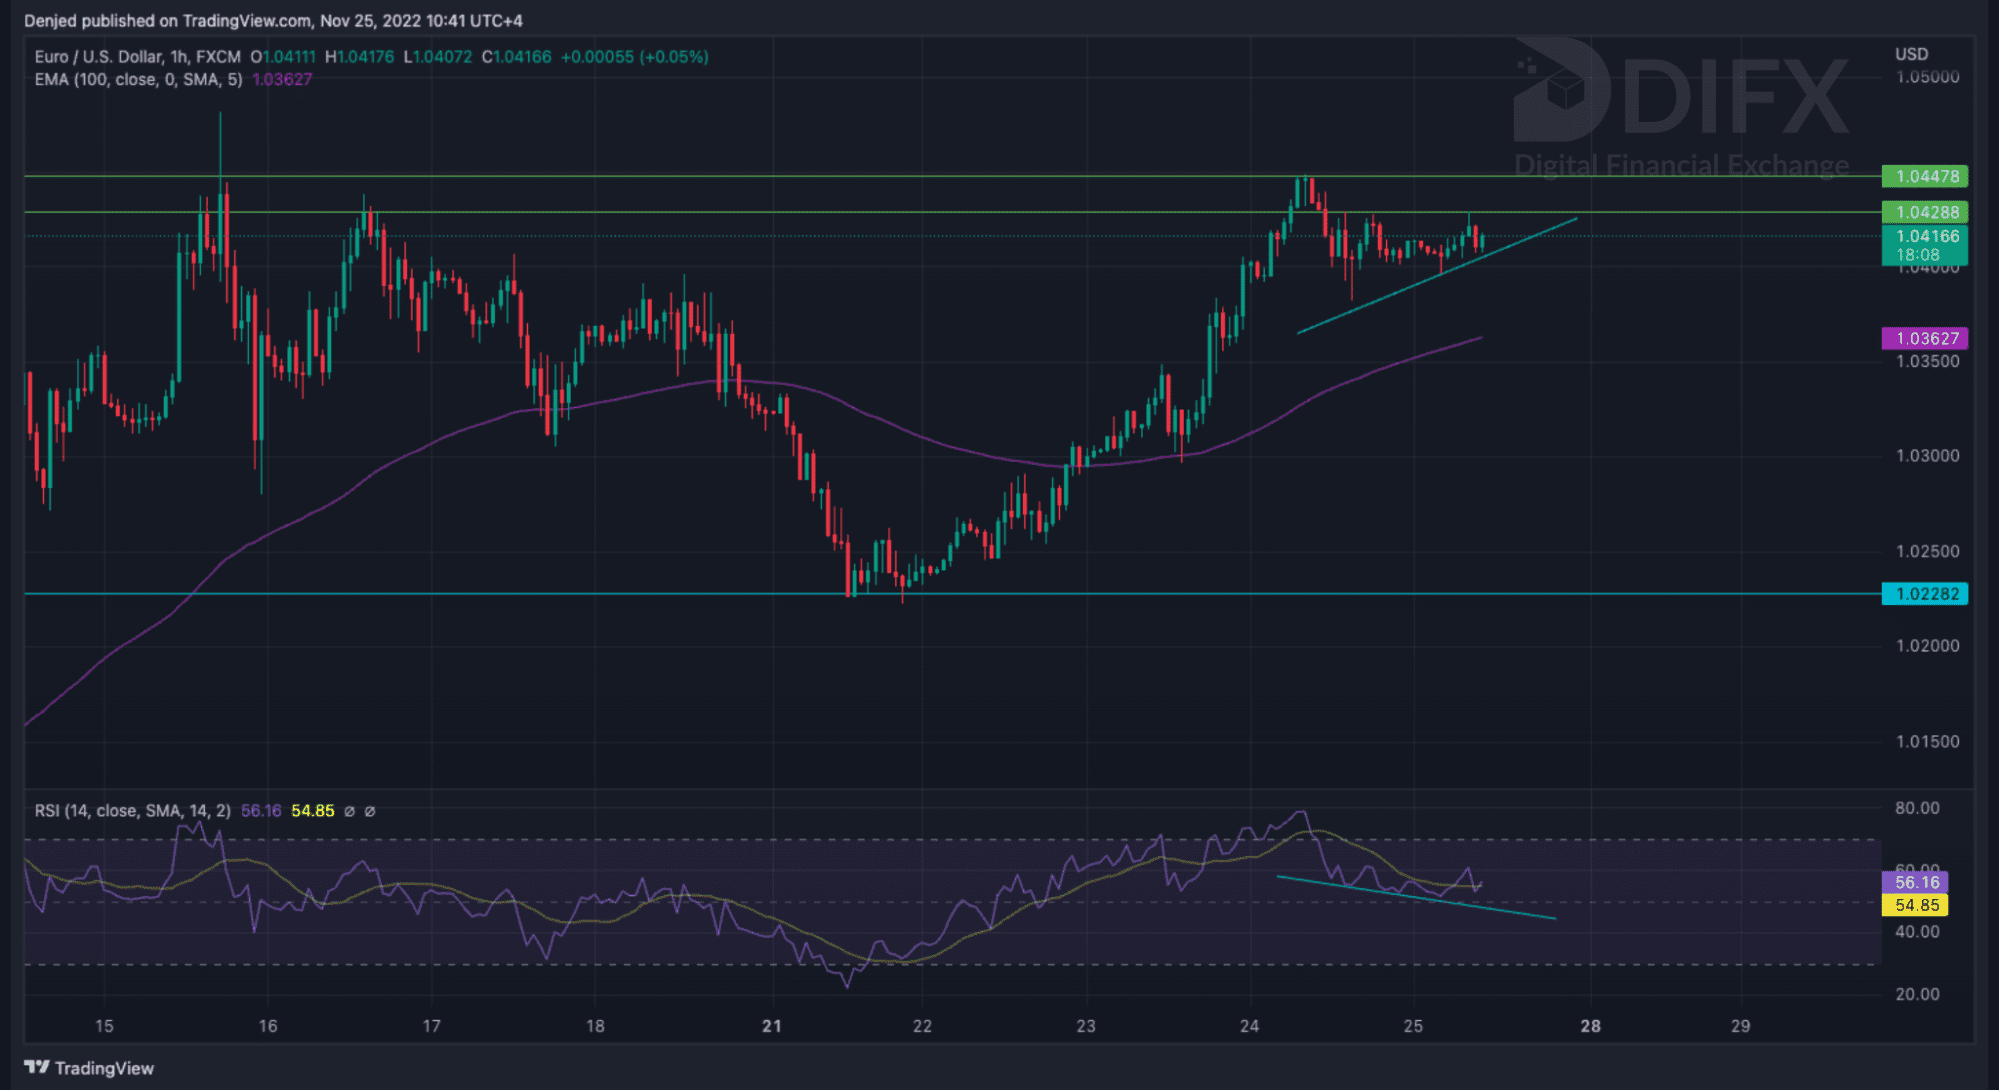Viewport: 1999px width, 1091px height.
Task: Select the 1.04288 green price label
Action: point(1925,212)
